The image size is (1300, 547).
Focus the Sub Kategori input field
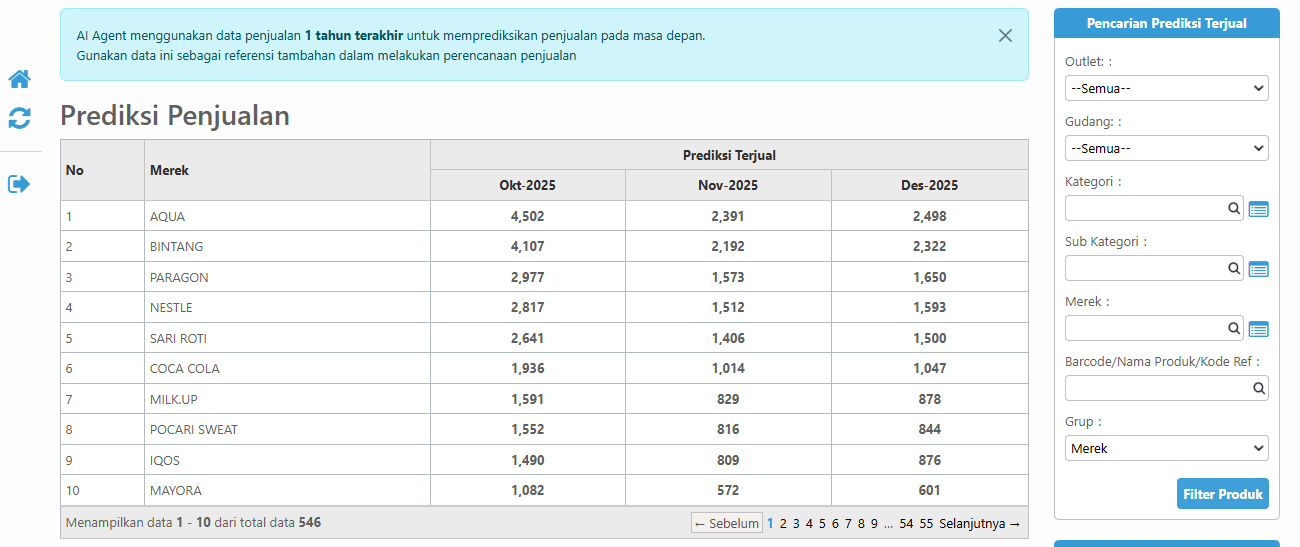(x=1145, y=268)
